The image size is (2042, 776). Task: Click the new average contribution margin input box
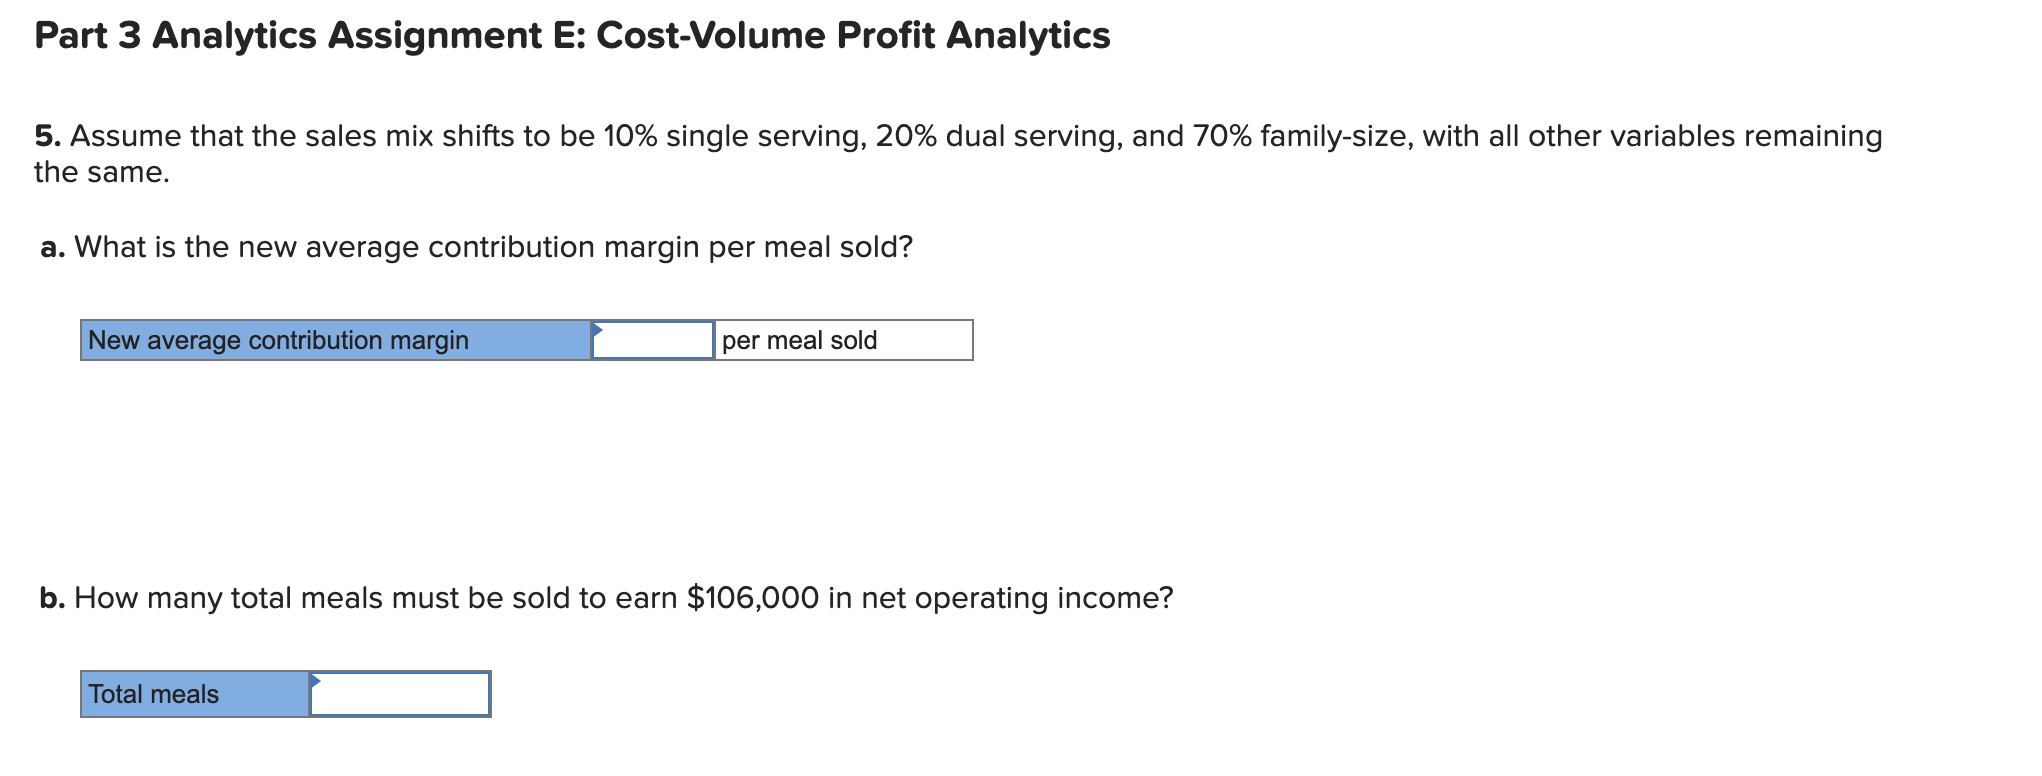click(653, 340)
